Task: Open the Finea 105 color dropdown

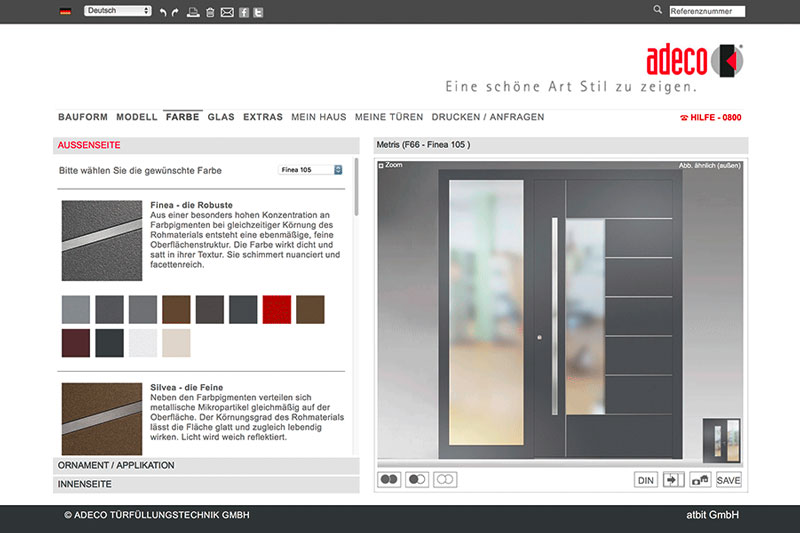Action: [x=310, y=170]
